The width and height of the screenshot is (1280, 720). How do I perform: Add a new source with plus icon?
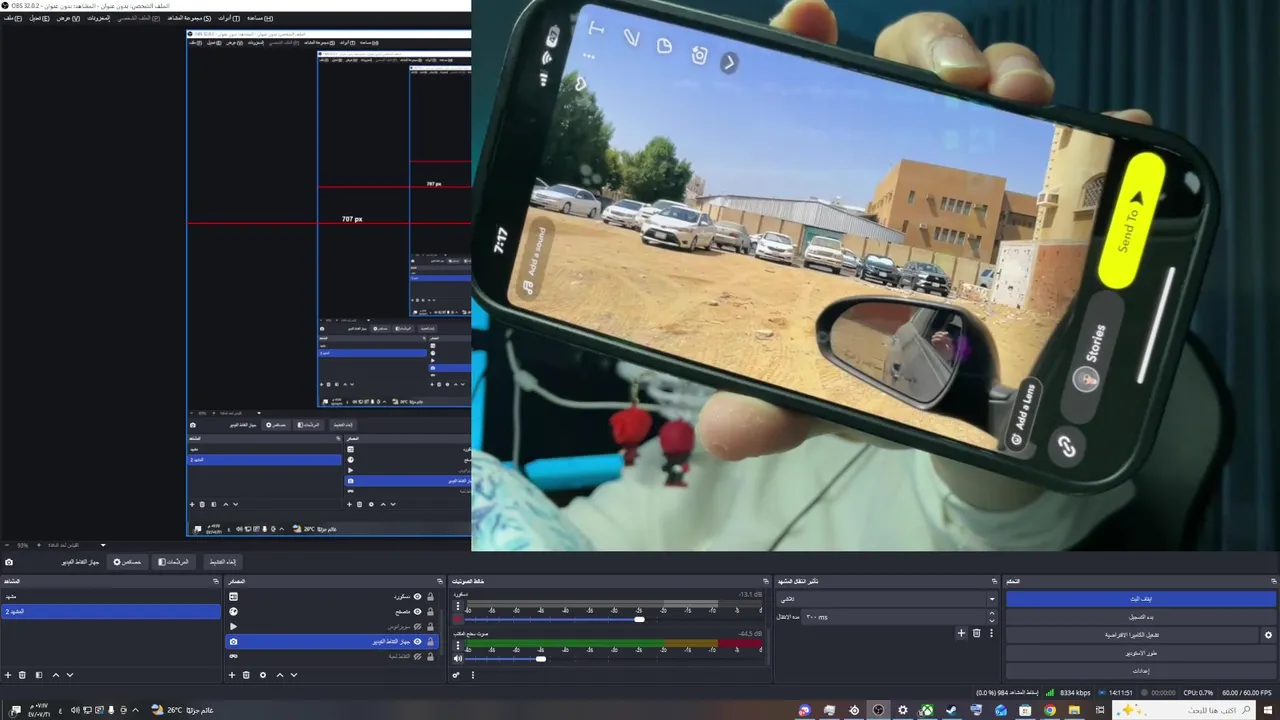click(x=232, y=675)
